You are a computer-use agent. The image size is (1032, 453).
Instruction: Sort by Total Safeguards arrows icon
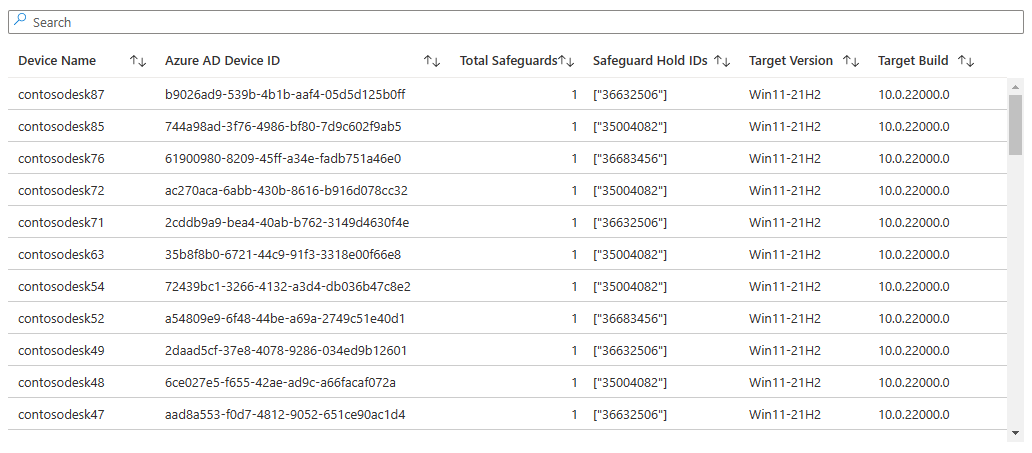click(x=566, y=61)
